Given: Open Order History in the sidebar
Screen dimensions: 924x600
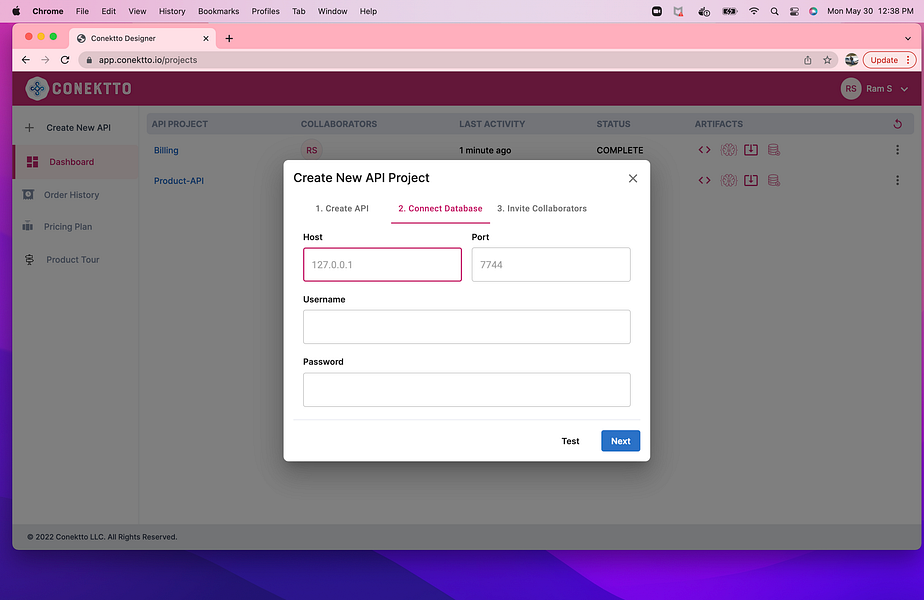Looking at the screenshot, I should pyautogui.click(x=71, y=194).
